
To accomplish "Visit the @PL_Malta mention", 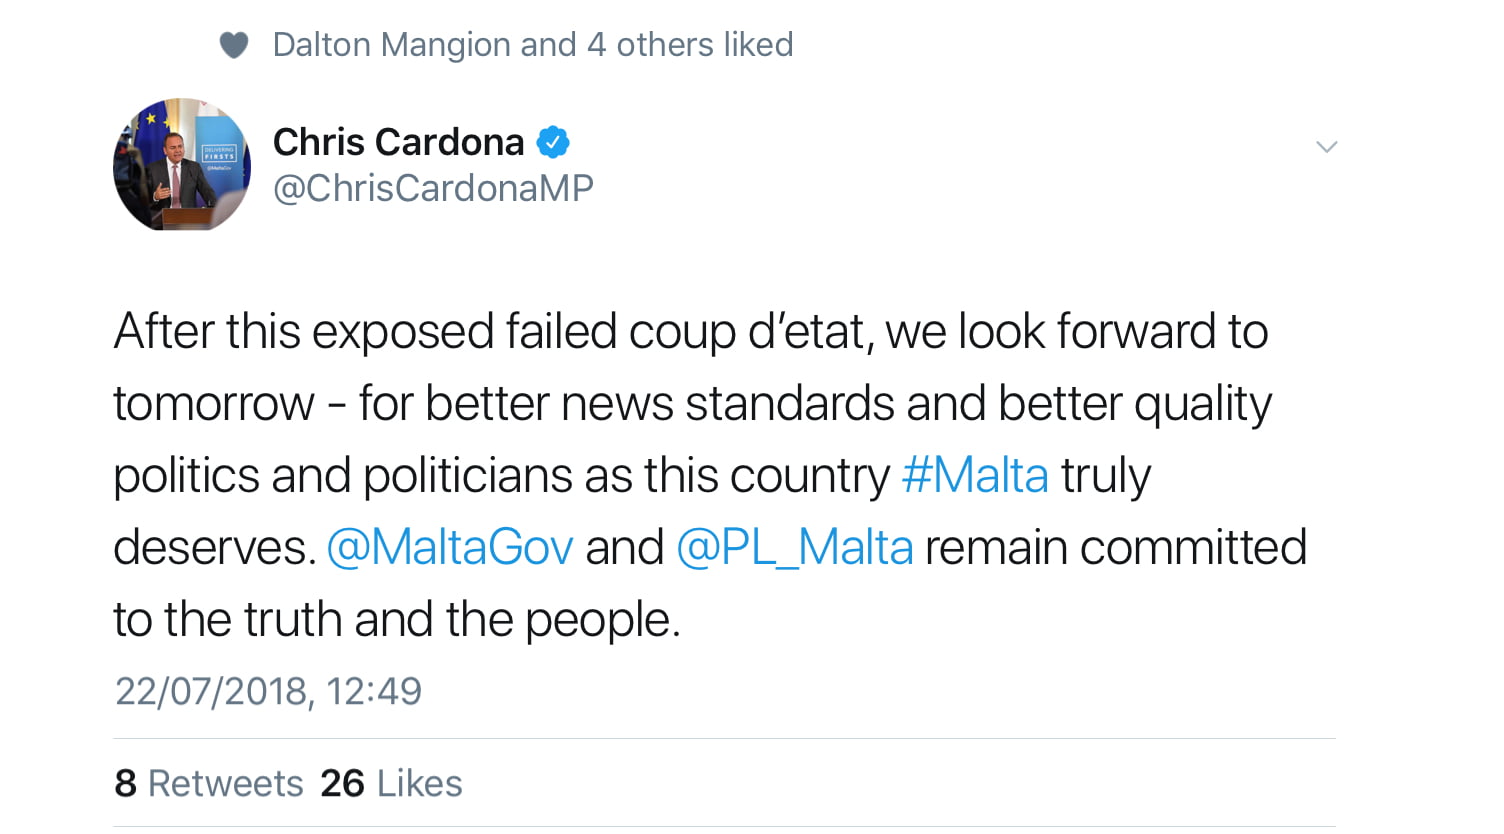I will point(794,547).
